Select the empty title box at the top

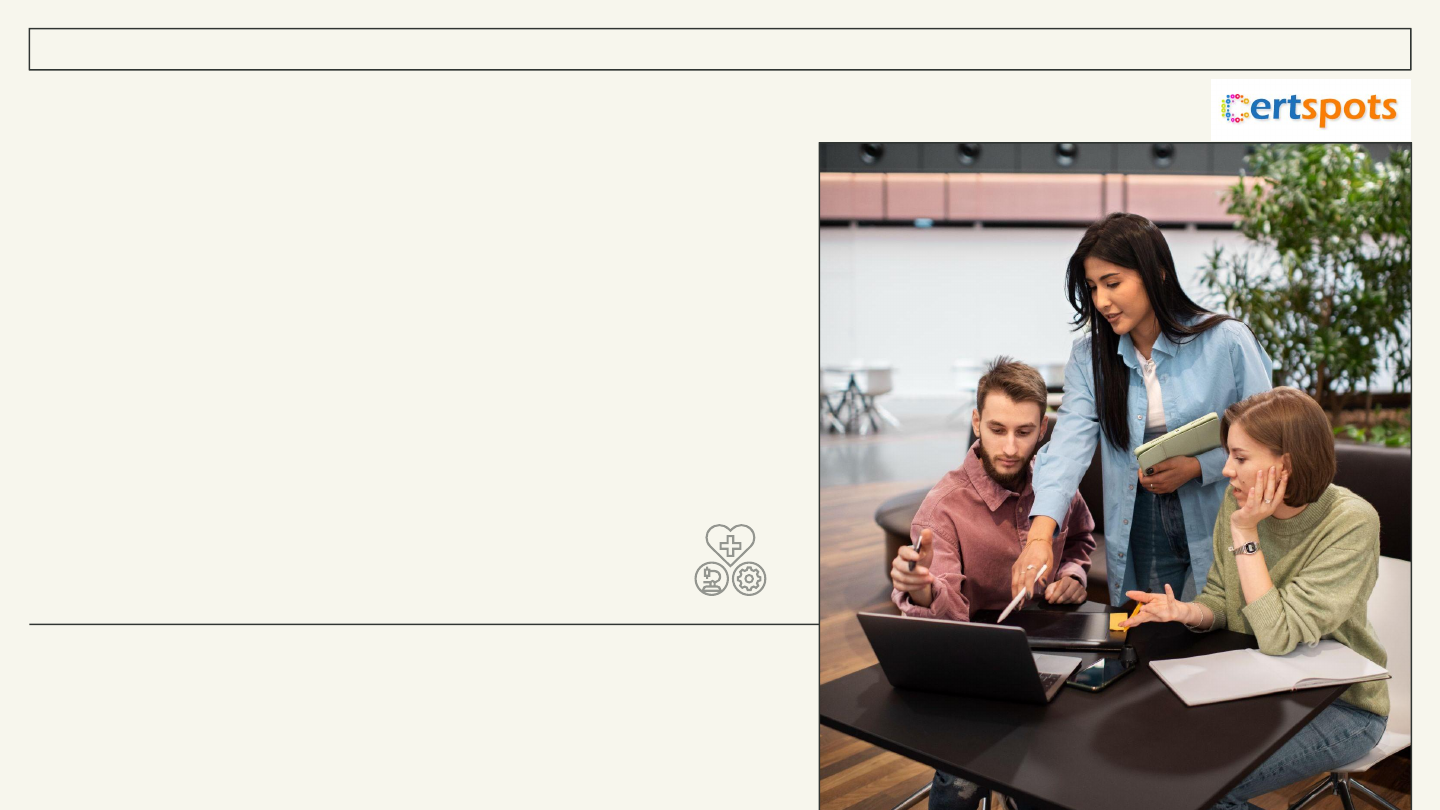[x=720, y=49]
